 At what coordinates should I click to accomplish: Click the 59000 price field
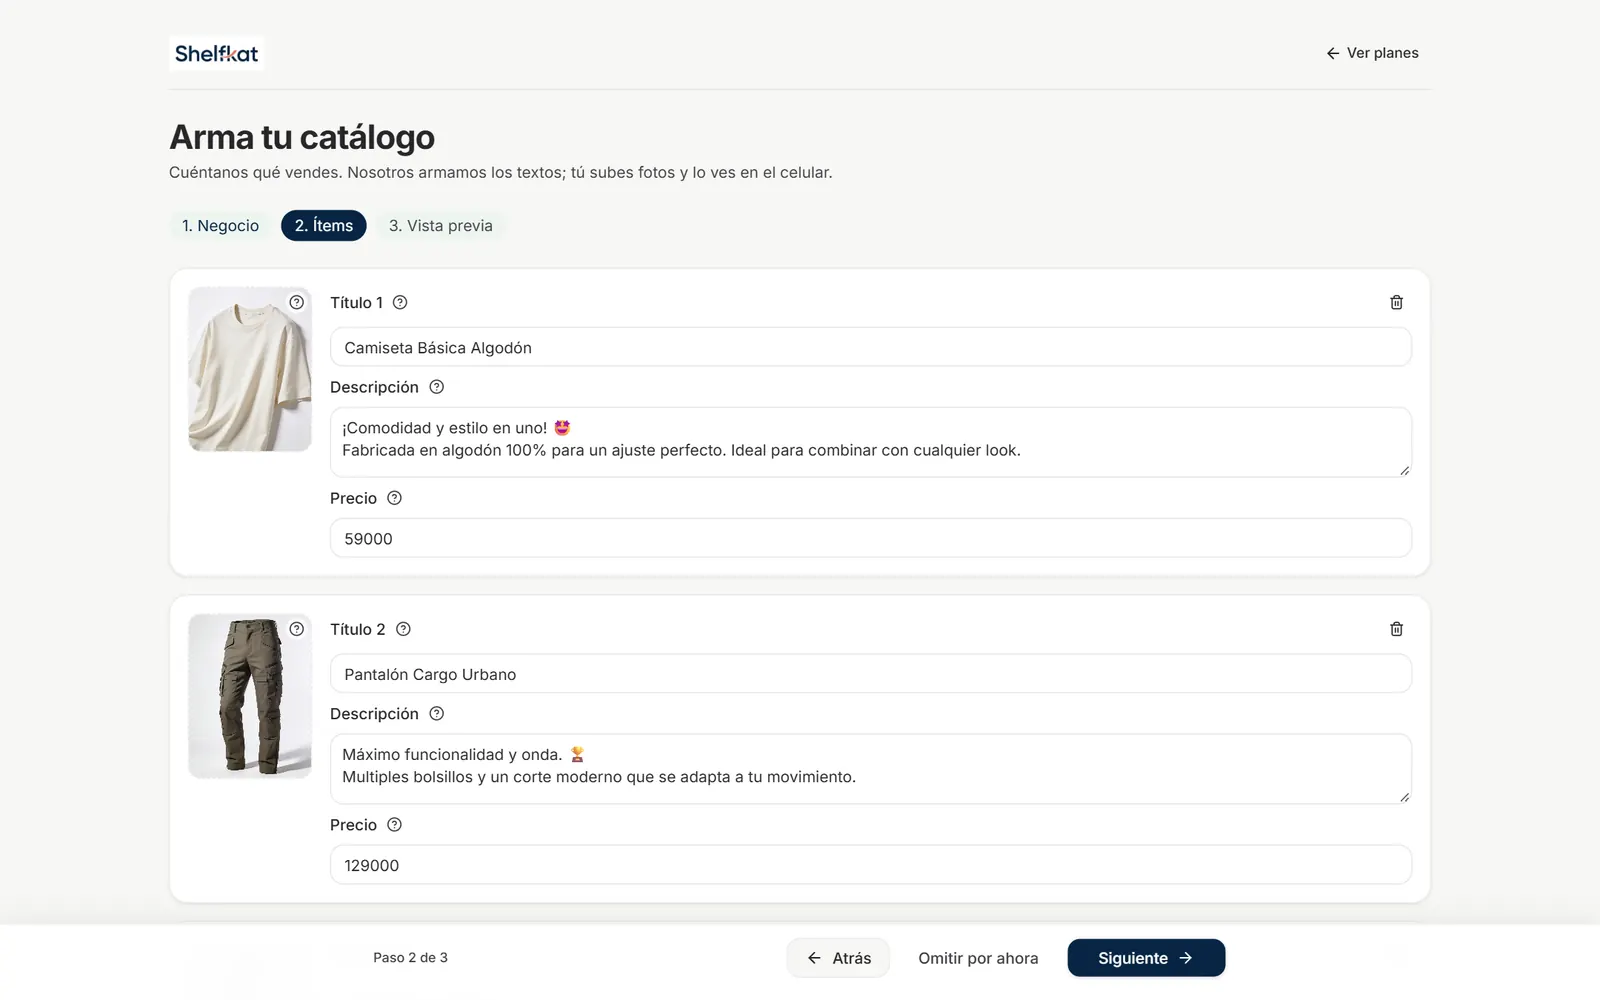[871, 538]
